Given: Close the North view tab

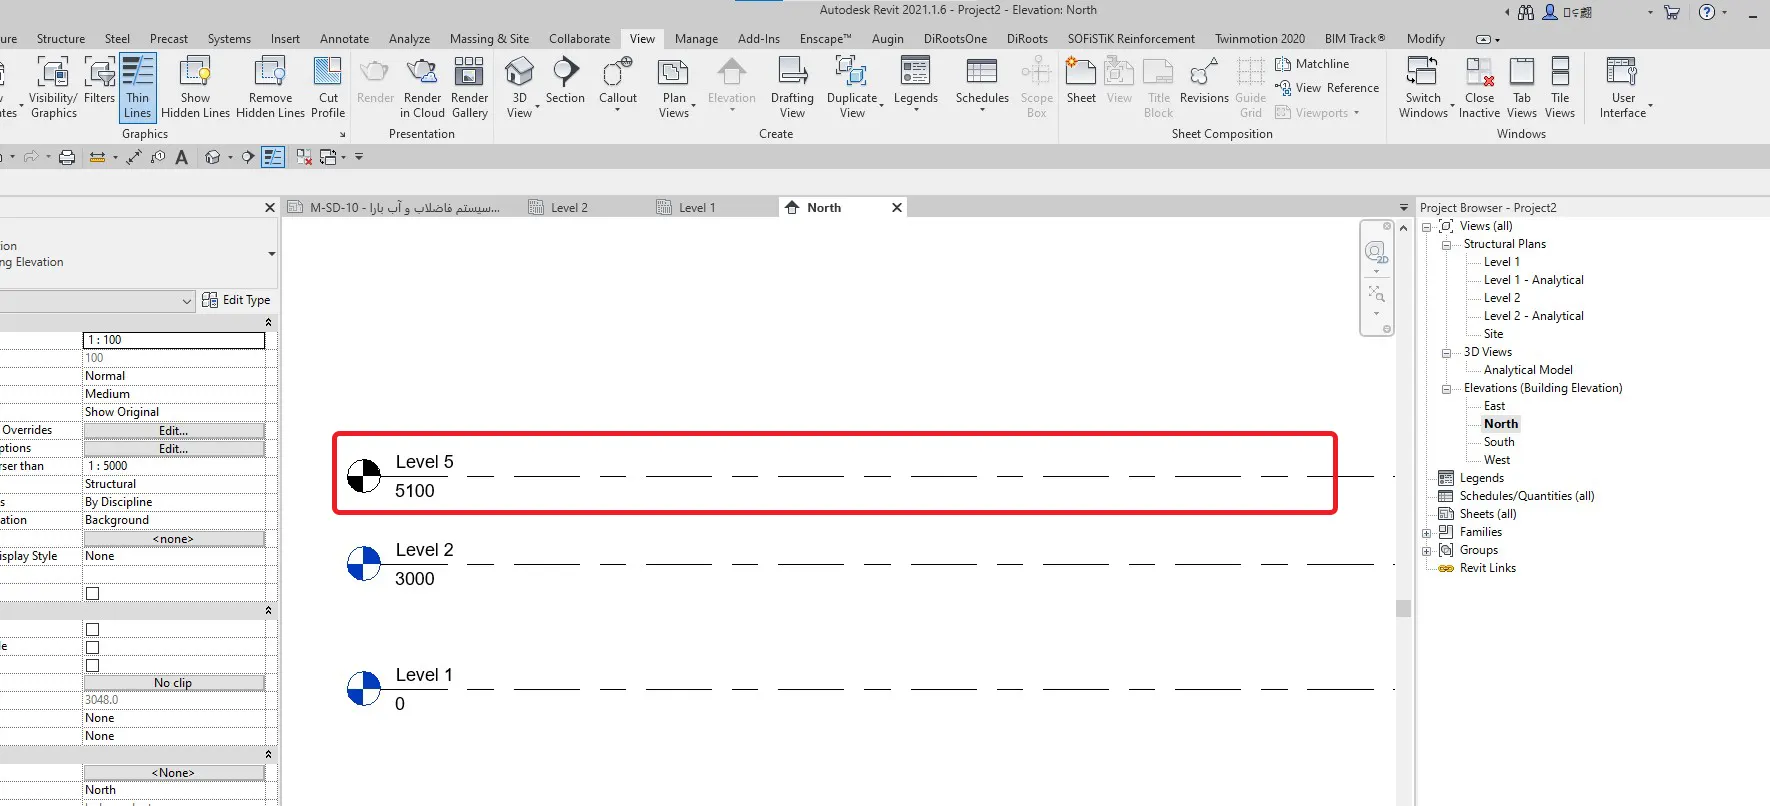Looking at the screenshot, I should pyautogui.click(x=897, y=207).
